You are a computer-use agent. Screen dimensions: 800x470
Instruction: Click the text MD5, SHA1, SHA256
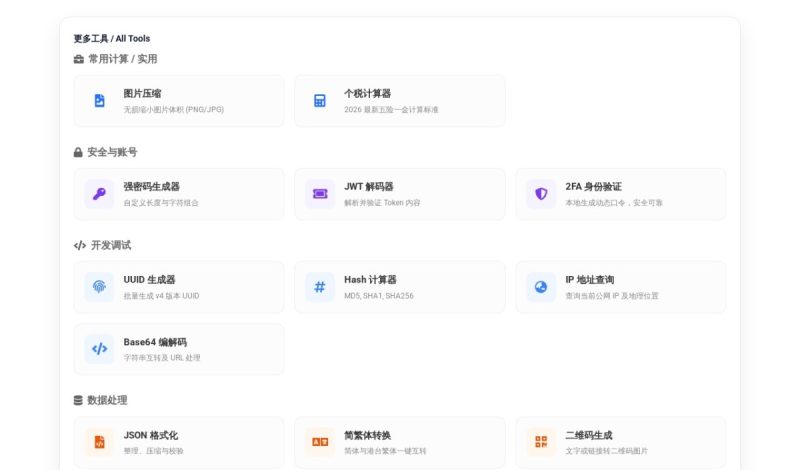(379, 295)
